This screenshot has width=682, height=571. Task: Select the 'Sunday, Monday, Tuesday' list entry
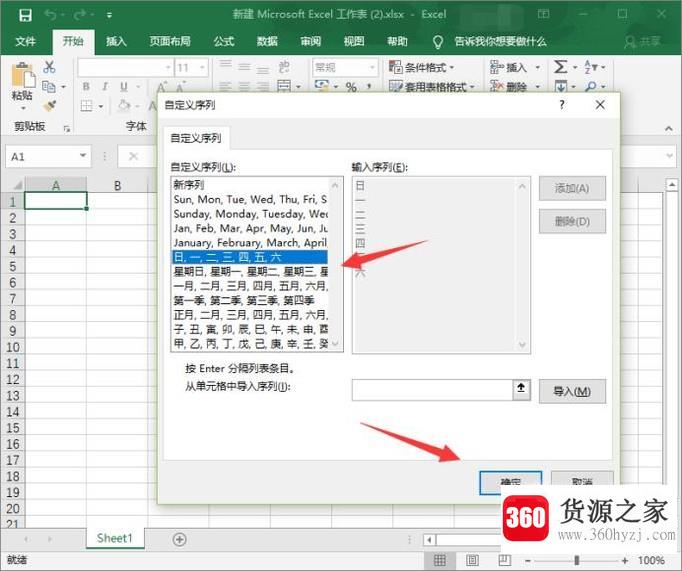coord(250,214)
